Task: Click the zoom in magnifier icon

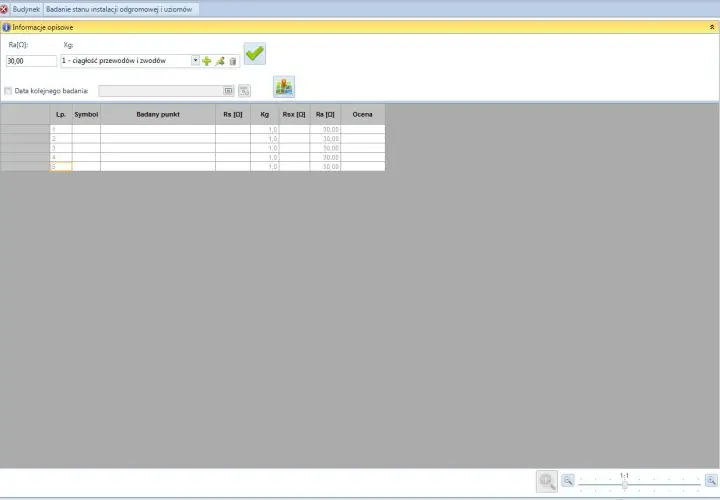Action: coord(711,480)
